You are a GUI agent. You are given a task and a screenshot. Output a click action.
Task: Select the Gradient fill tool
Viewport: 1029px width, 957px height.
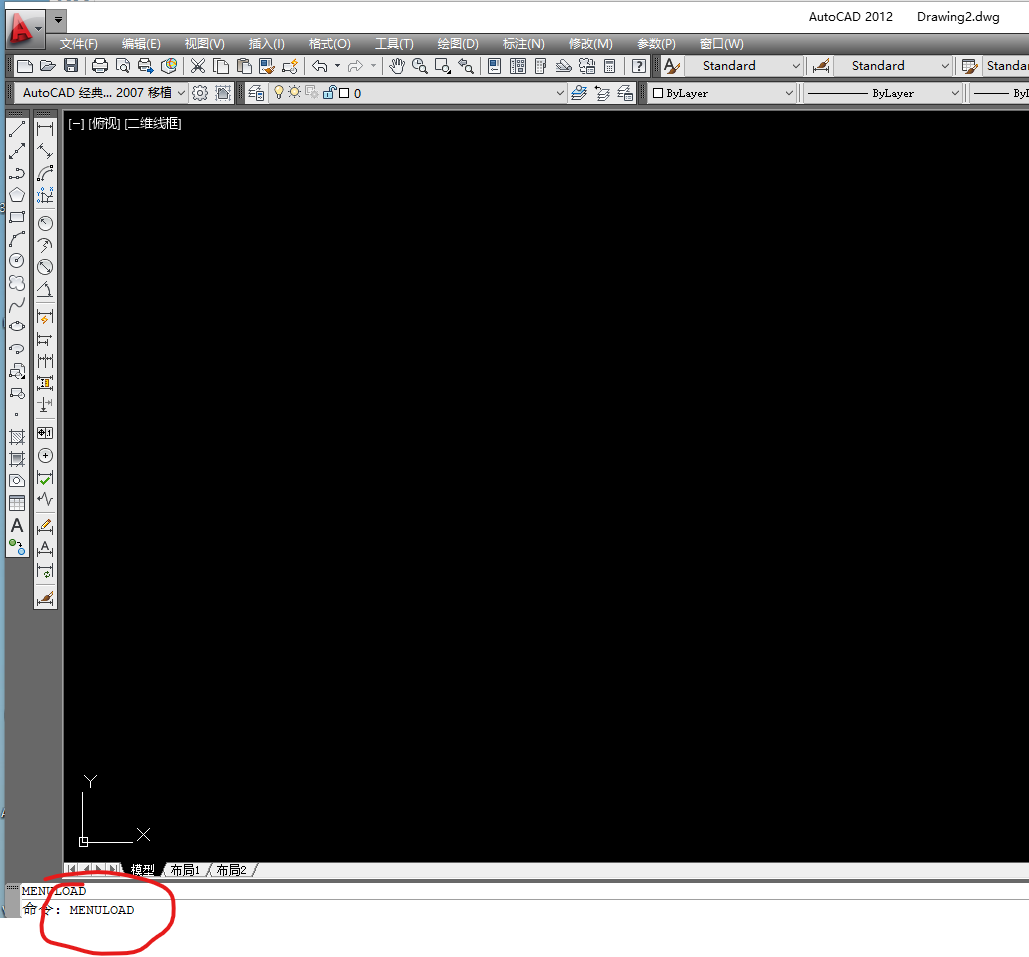17,459
